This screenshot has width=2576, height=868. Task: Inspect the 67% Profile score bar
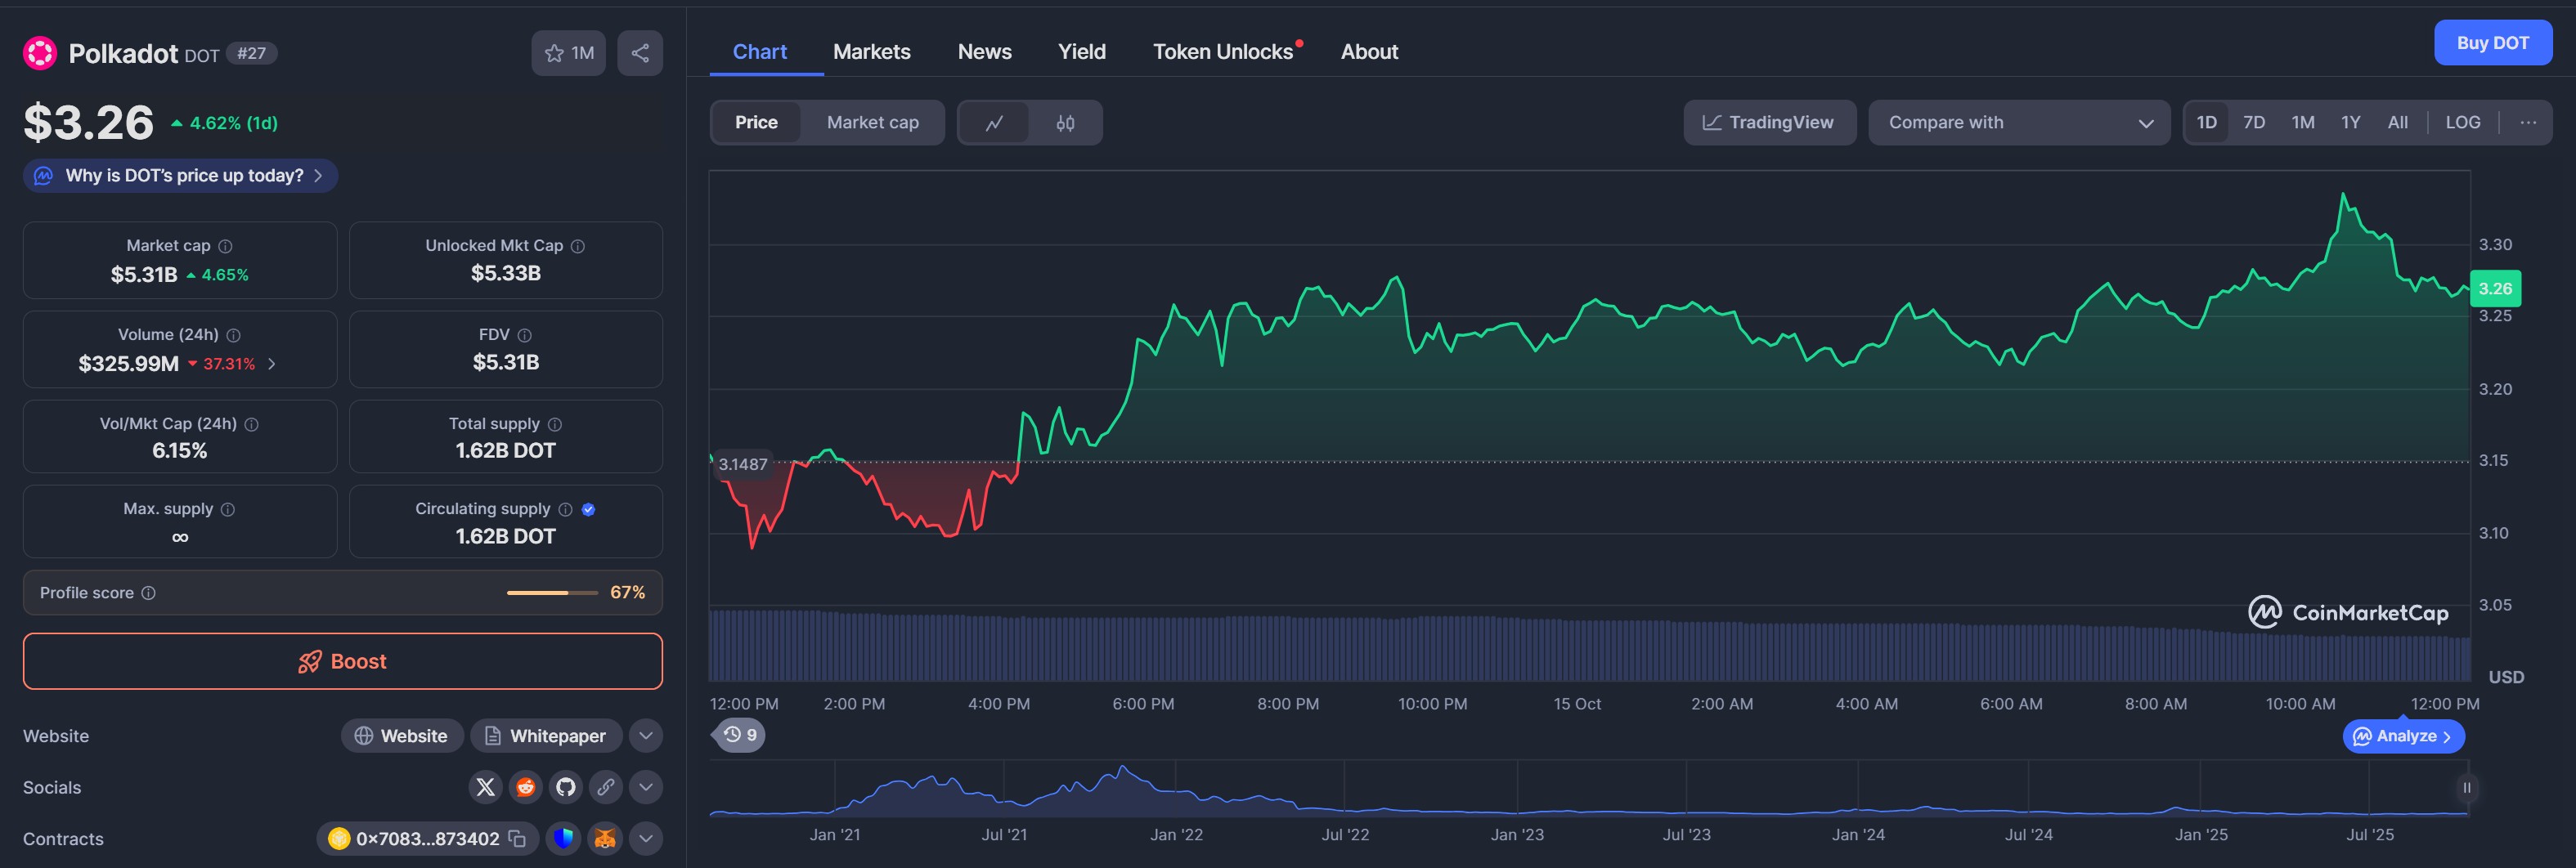pyautogui.click(x=550, y=592)
